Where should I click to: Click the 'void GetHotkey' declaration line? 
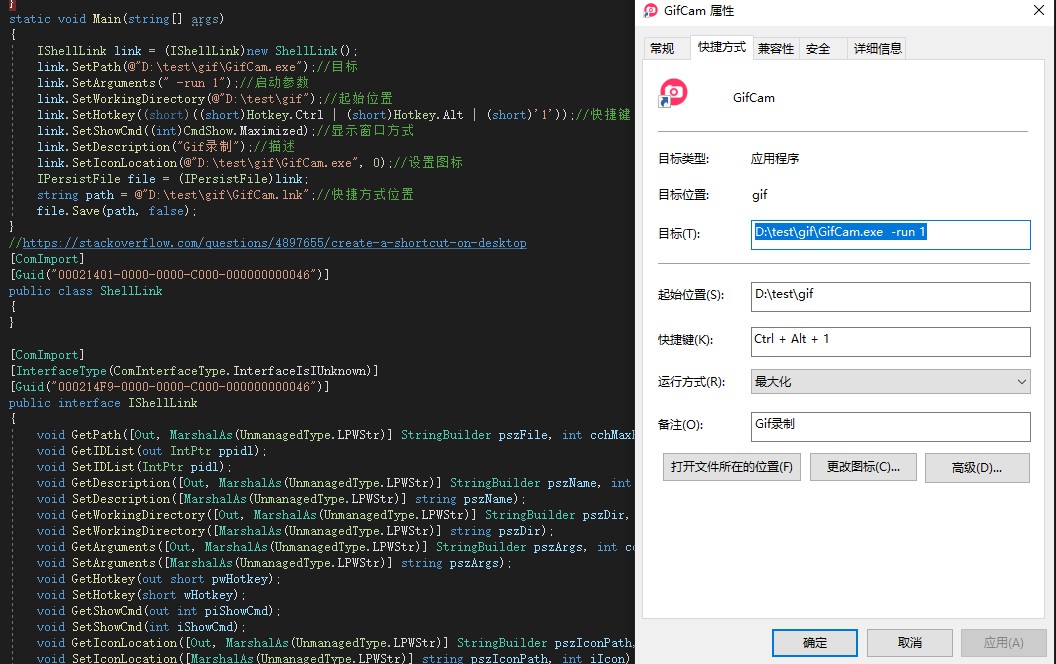[x=158, y=579]
